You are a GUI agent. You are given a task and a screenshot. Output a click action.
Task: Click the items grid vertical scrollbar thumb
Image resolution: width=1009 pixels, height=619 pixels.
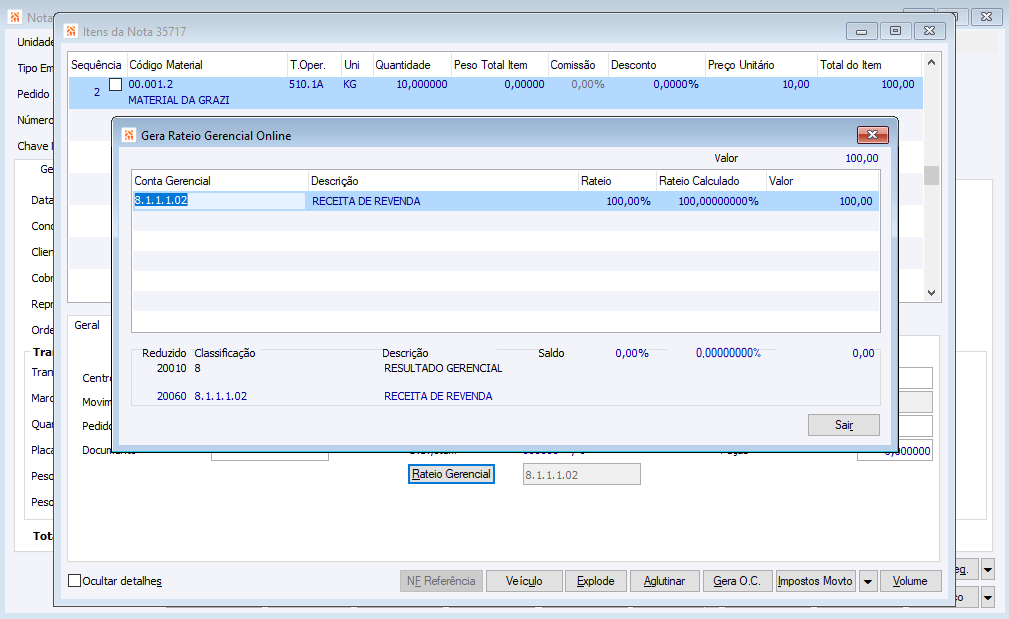click(931, 176)
